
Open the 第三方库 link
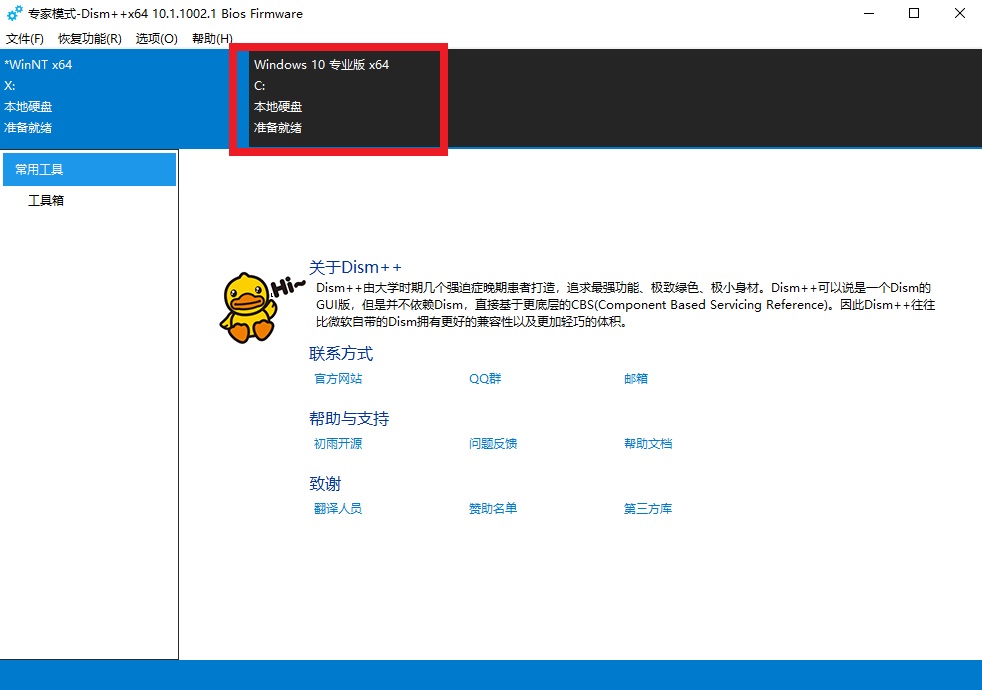[648, 509]
